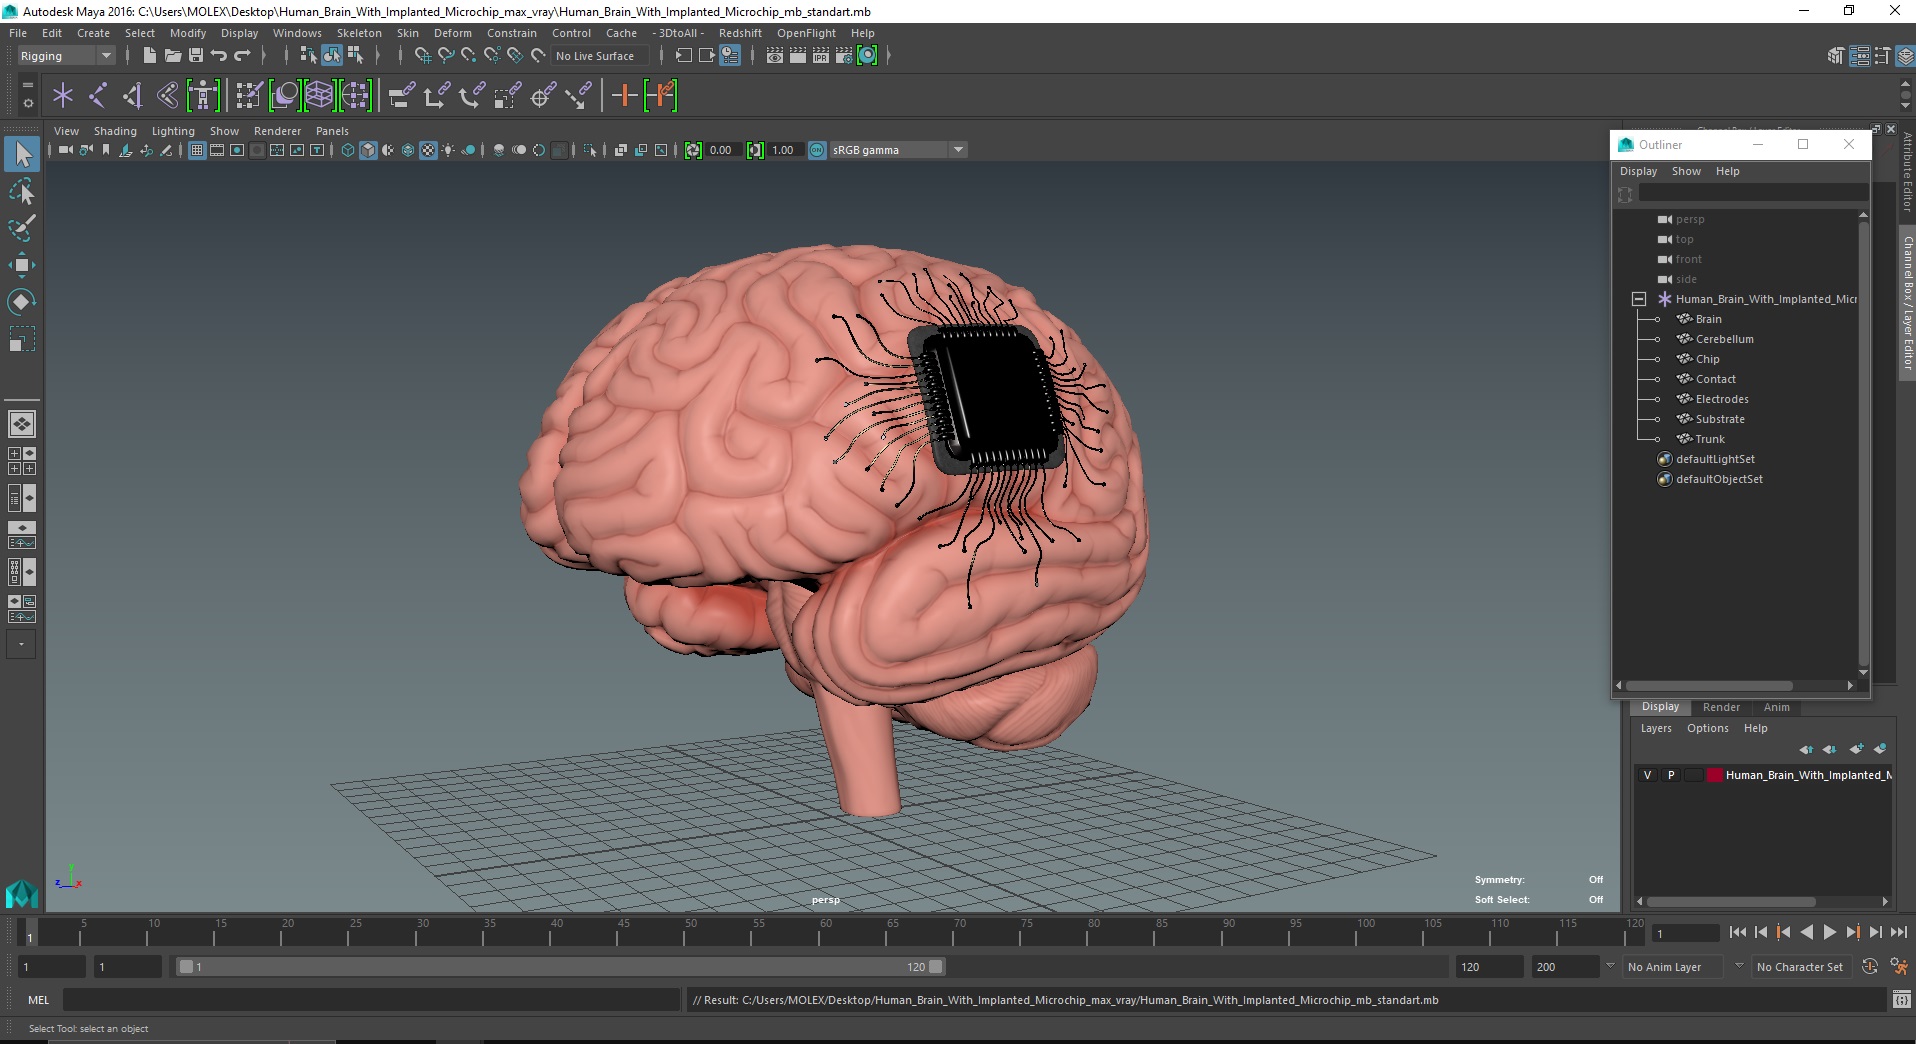Screen dimensions: 1916x1044
Task: Open the Rigging menu set dropdown
Action: [66, 56]
